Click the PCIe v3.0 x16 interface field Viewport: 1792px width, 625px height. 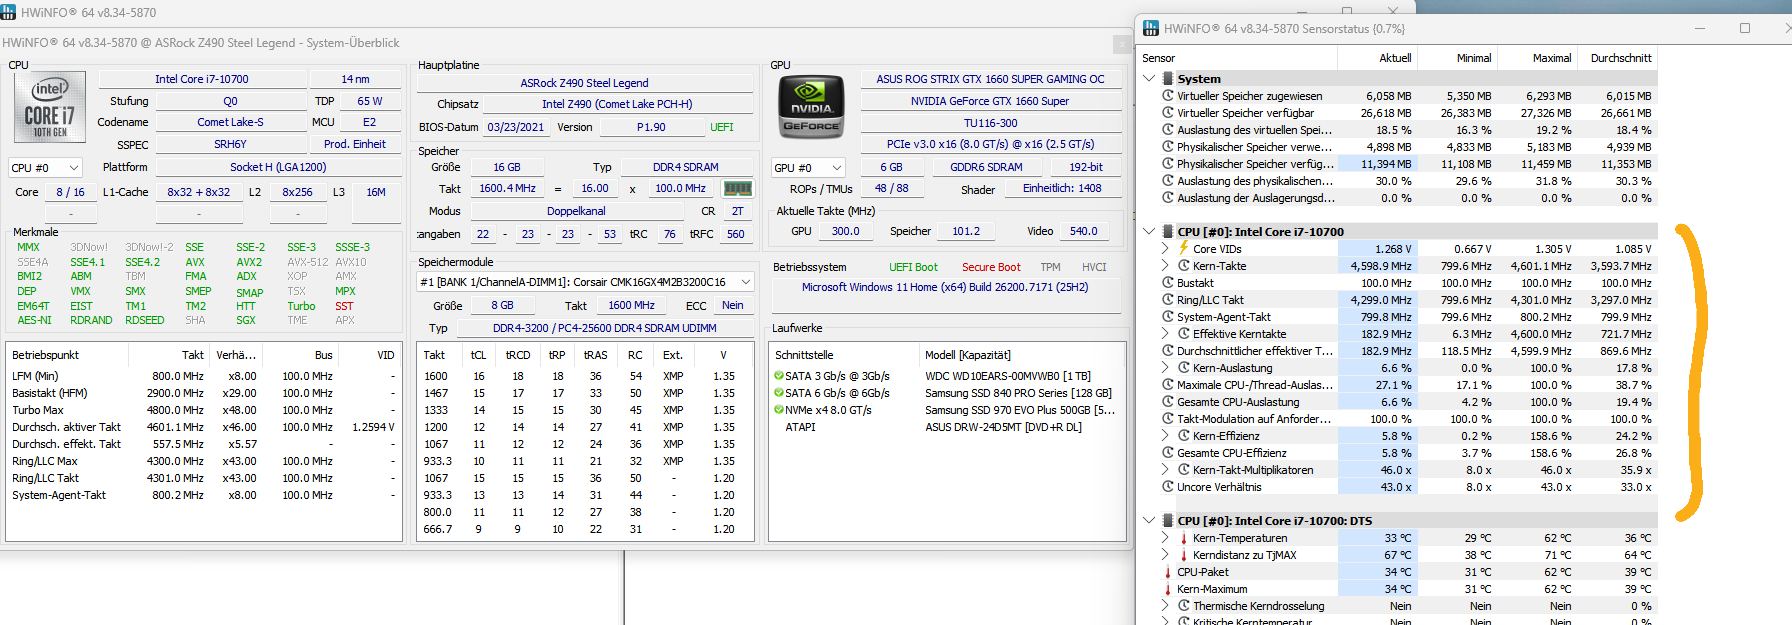pyautogui.click(x=990, y=144)
